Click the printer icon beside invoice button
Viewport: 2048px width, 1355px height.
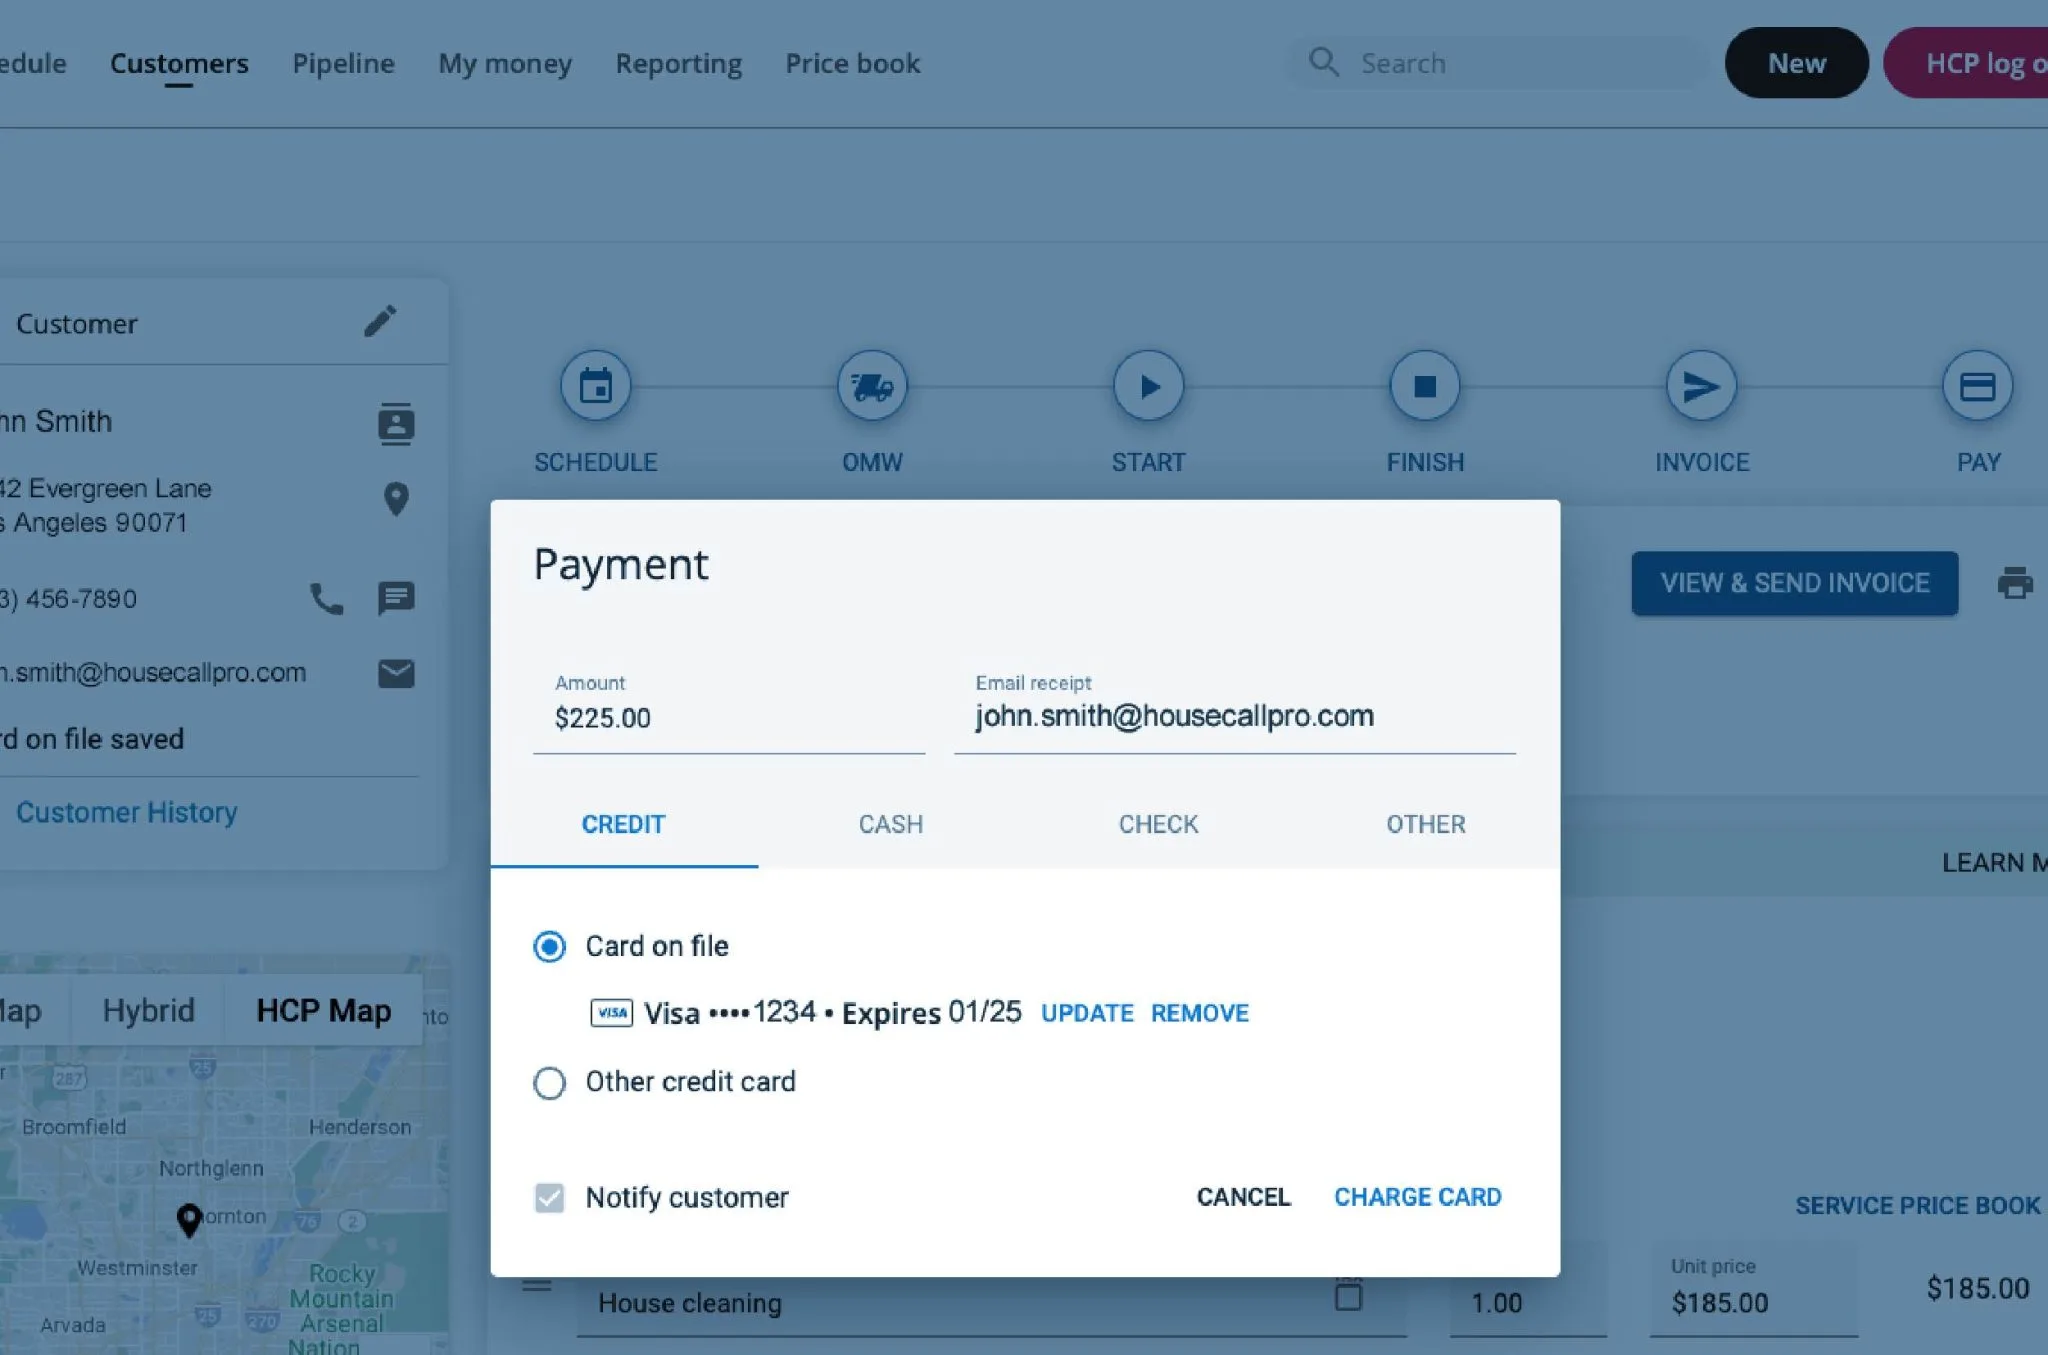pos(2014,583)
